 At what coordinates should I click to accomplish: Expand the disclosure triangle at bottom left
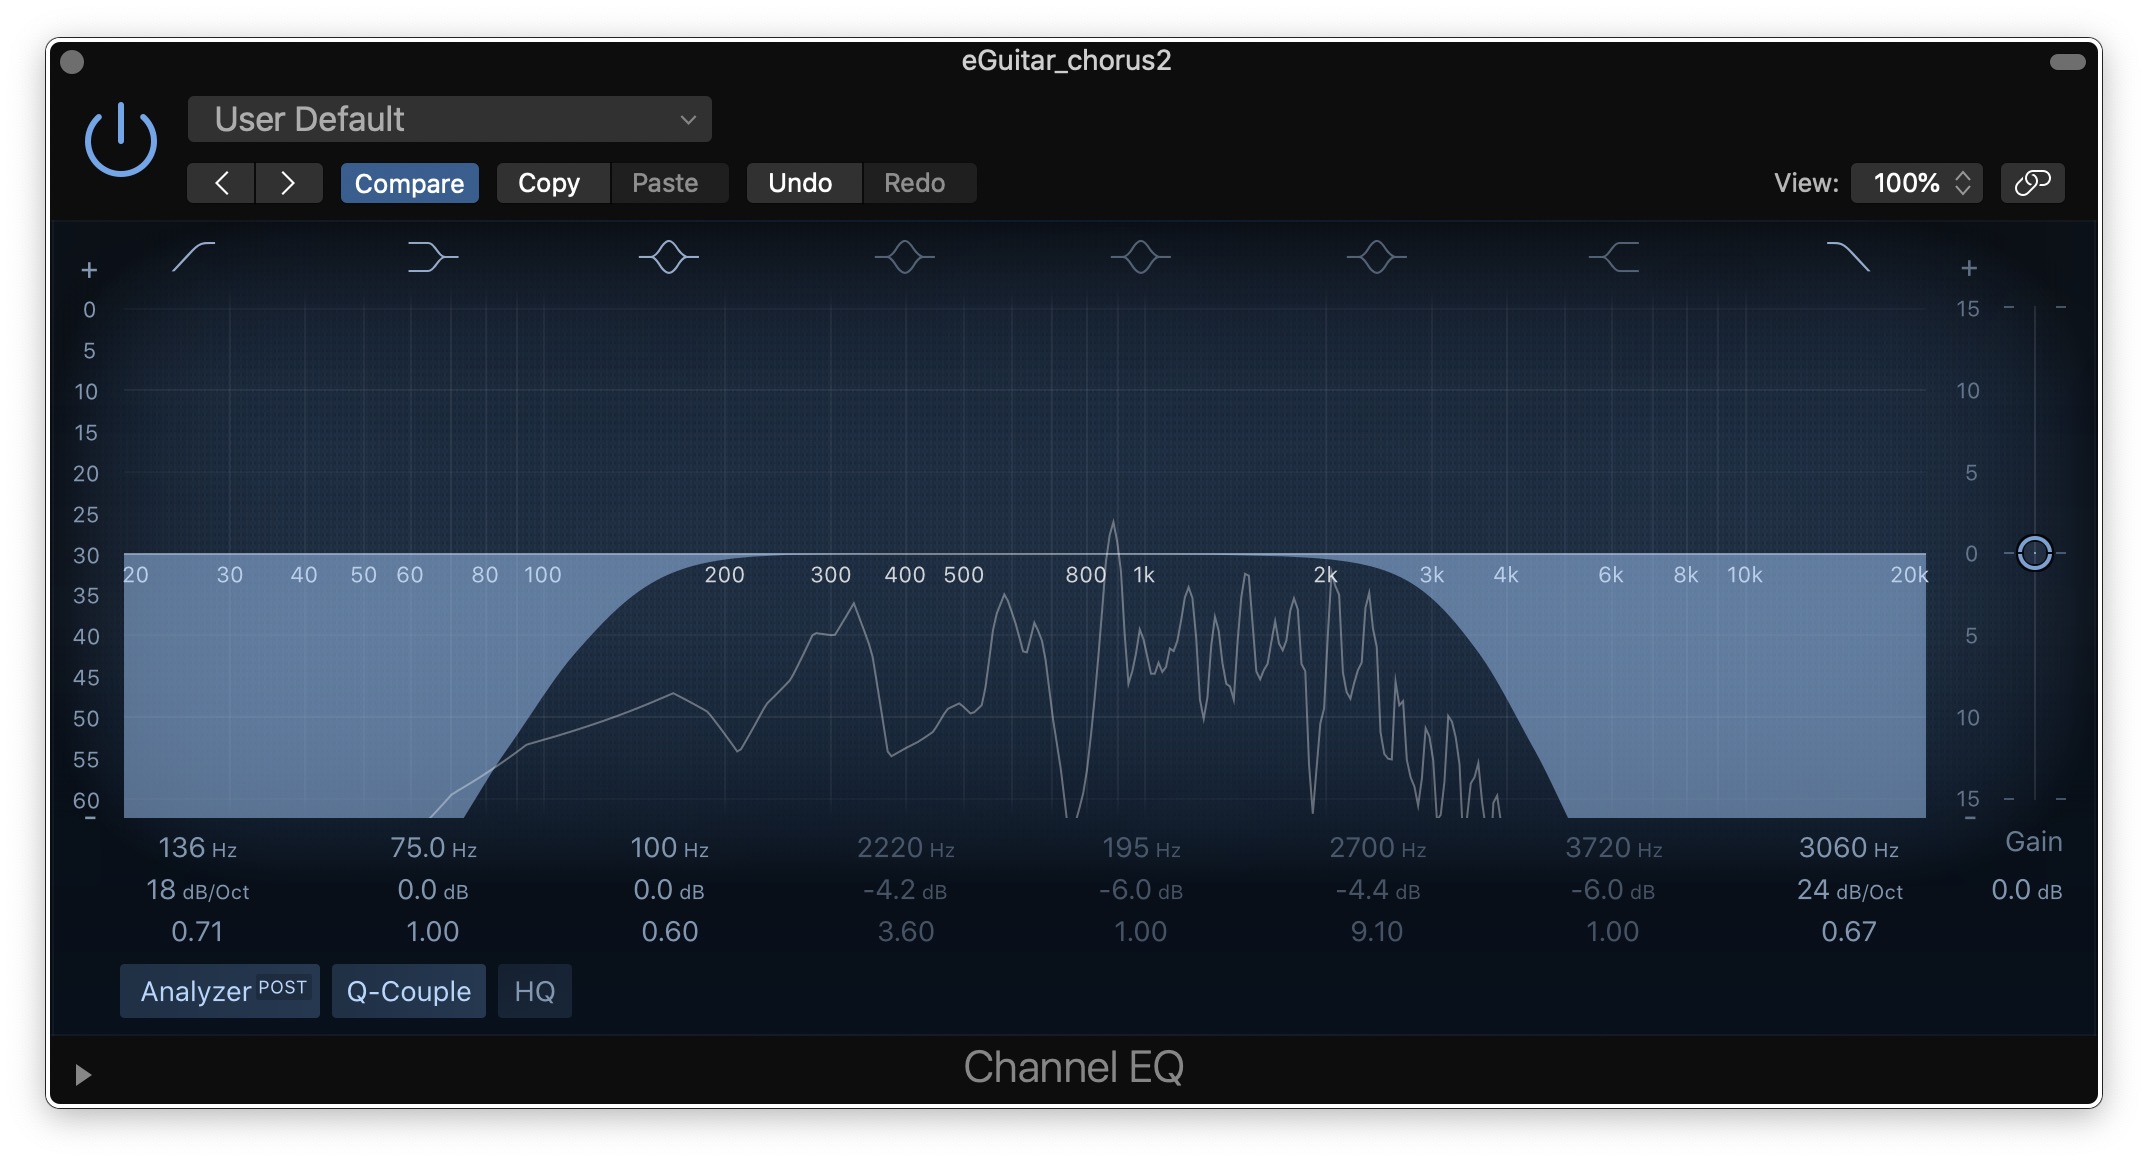tap(83, 1074)
